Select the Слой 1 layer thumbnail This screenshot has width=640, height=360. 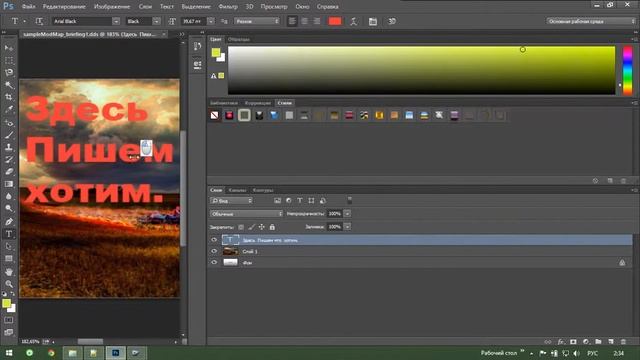click(x=230, y=251)
